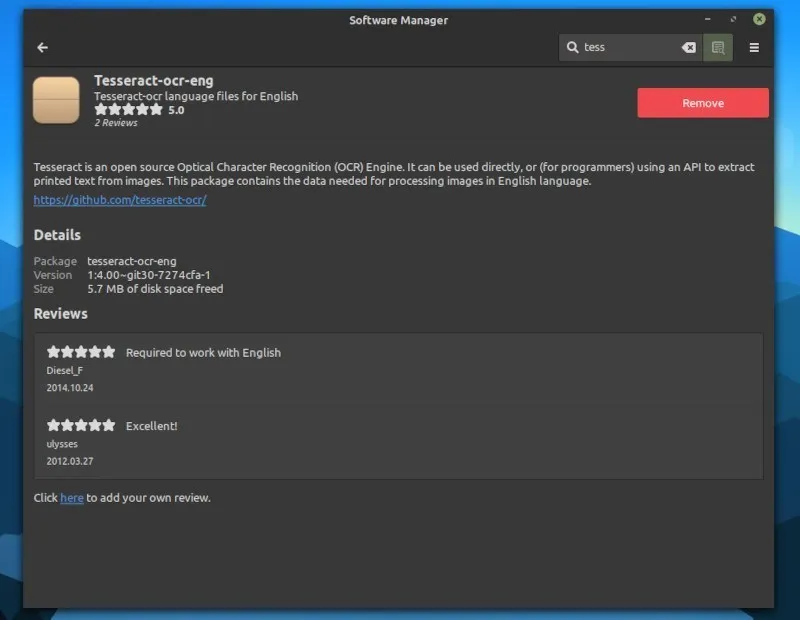The height and width of the screenshot is (620, 800).
Task: Click the package version value text
Action: [x=148, y=275]
